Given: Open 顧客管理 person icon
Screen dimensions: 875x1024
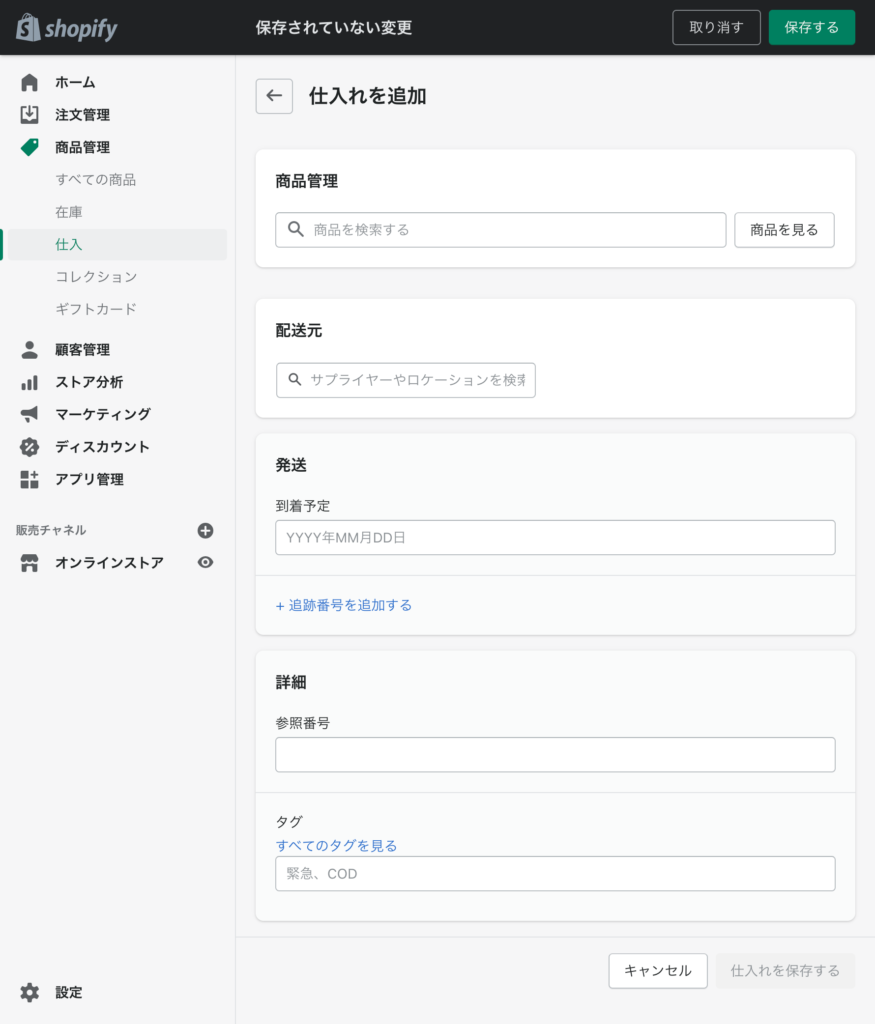Looking at the screenshot, I should pos(29,349).
